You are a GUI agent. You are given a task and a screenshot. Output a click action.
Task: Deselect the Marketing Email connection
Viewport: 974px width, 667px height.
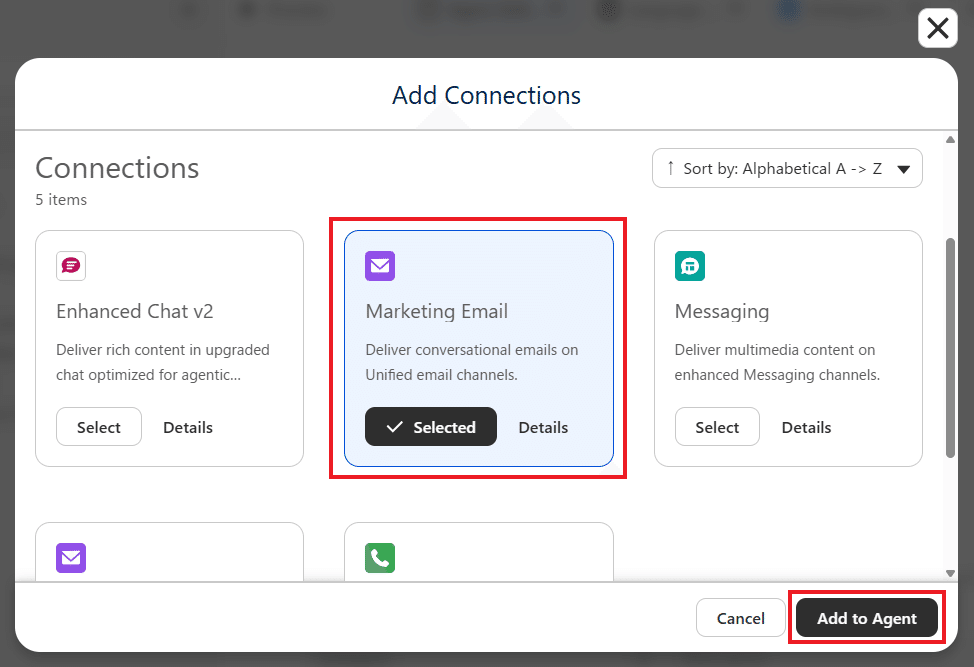(x=430, y=427)
